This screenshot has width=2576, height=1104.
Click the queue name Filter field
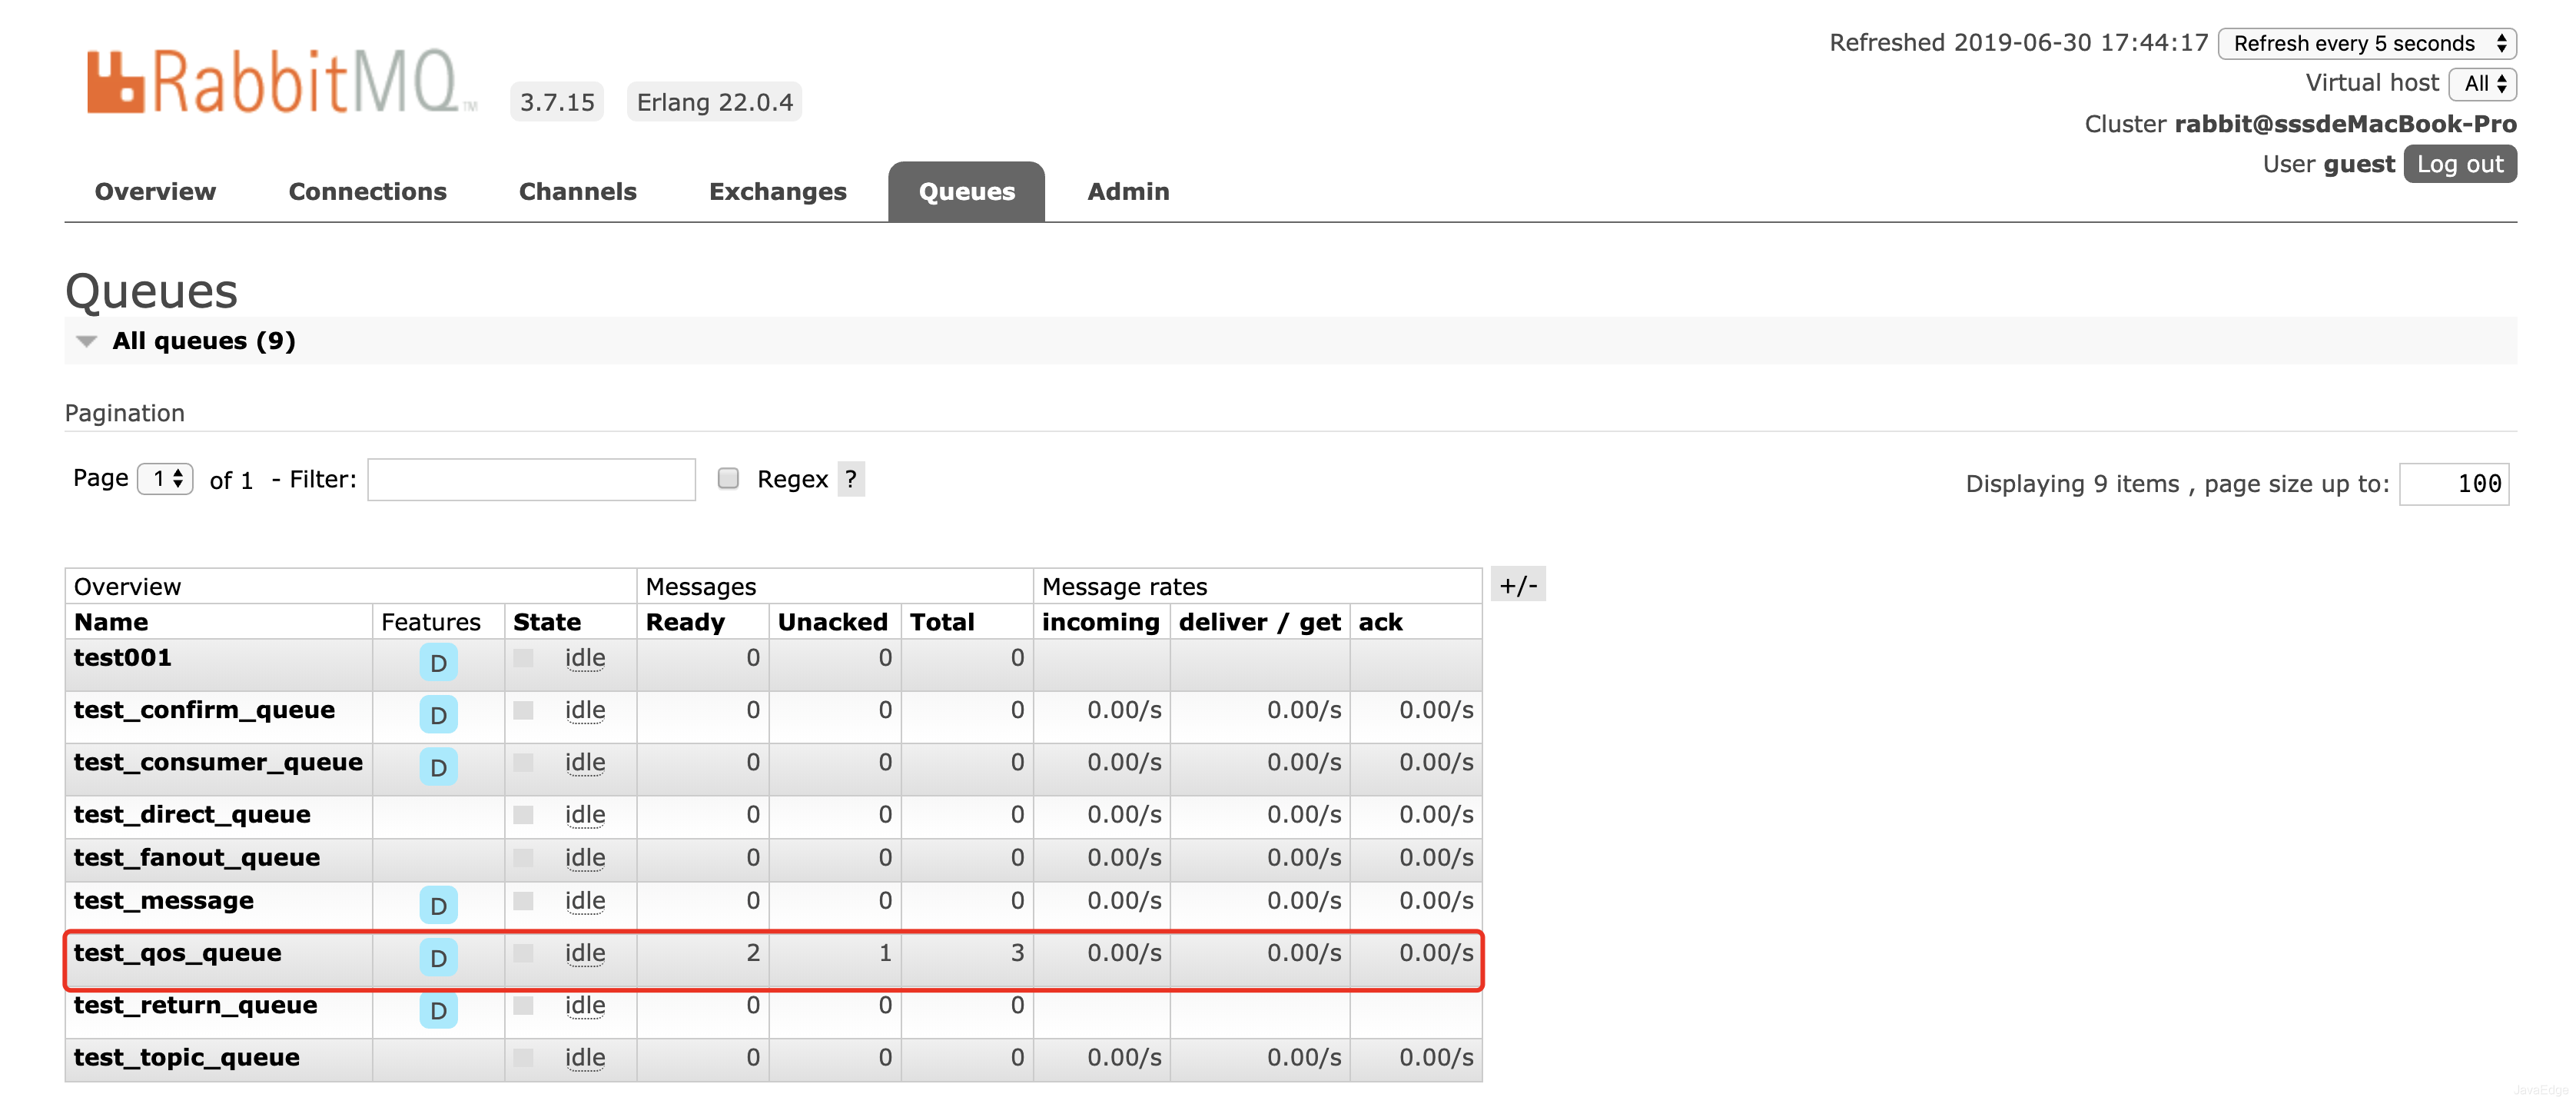(x=531, y=480)
